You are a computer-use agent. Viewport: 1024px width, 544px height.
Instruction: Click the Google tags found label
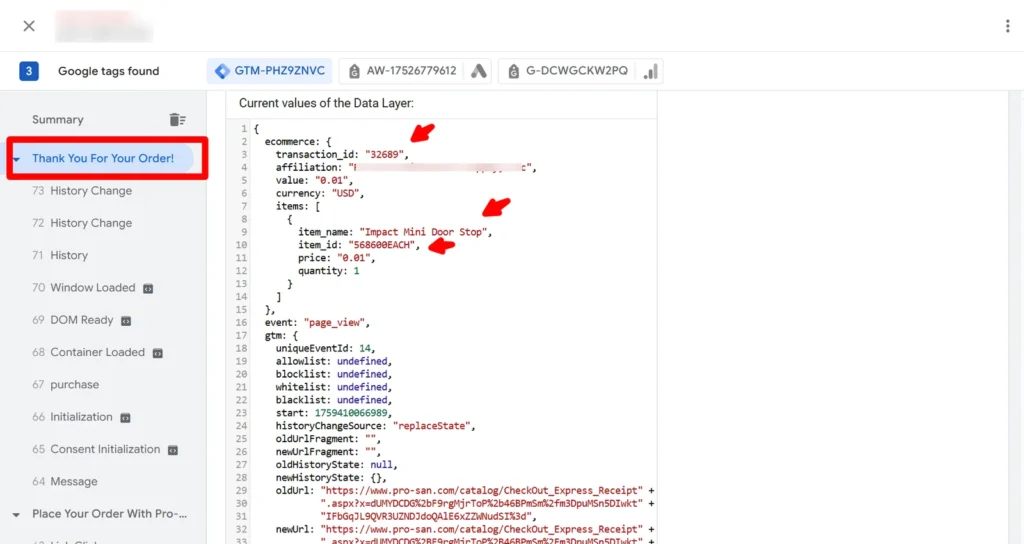[x=108, y=71]
